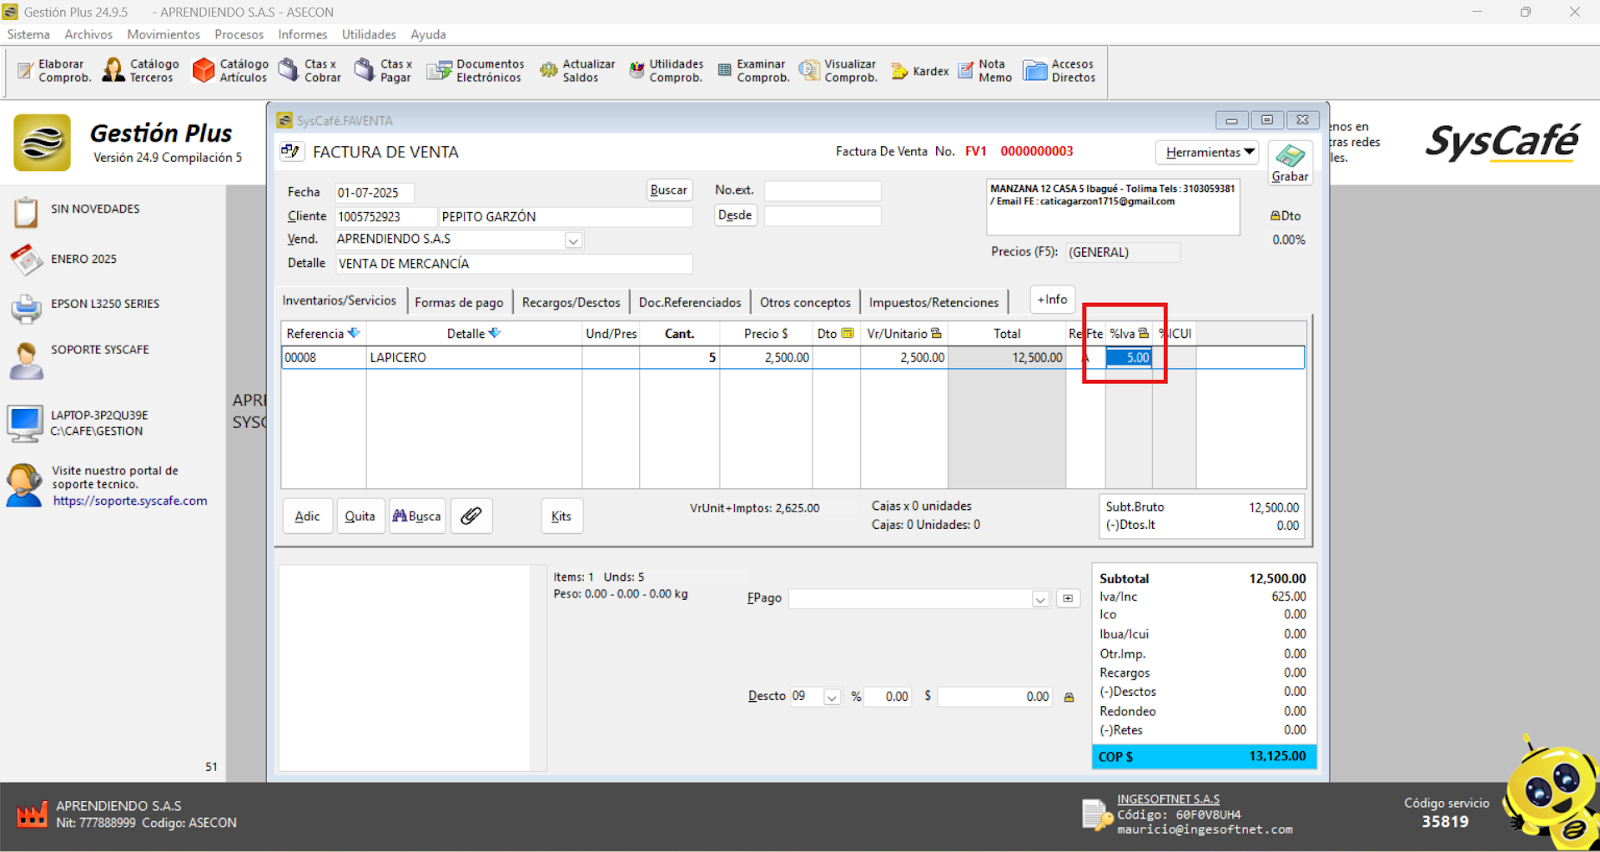This screenshot has height=852, width=1600.
Task: Open Catálogo Artículos in the toolbar
Action: pyautogui.click(x=231, y=71)
